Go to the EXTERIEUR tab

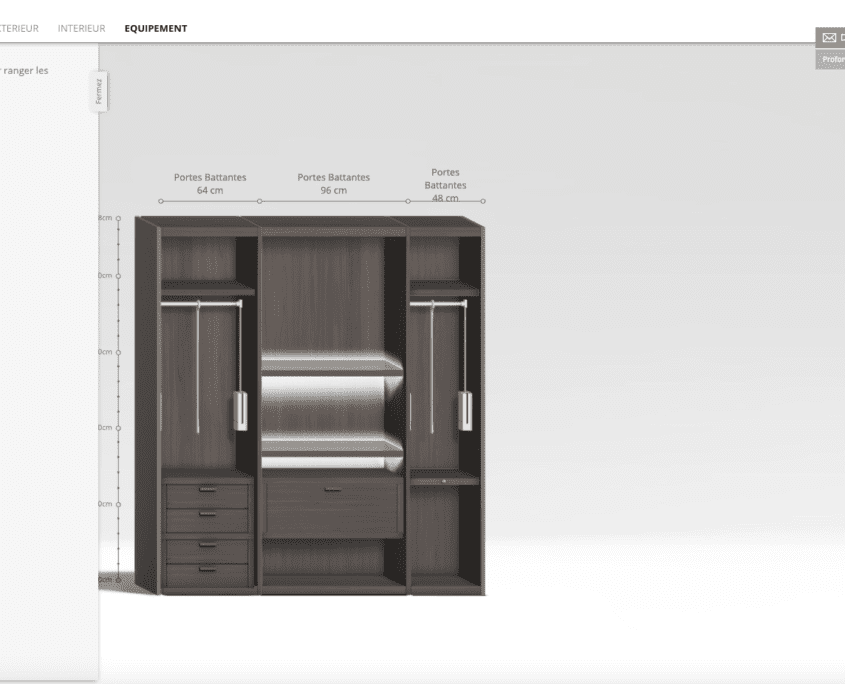(19, 28)
